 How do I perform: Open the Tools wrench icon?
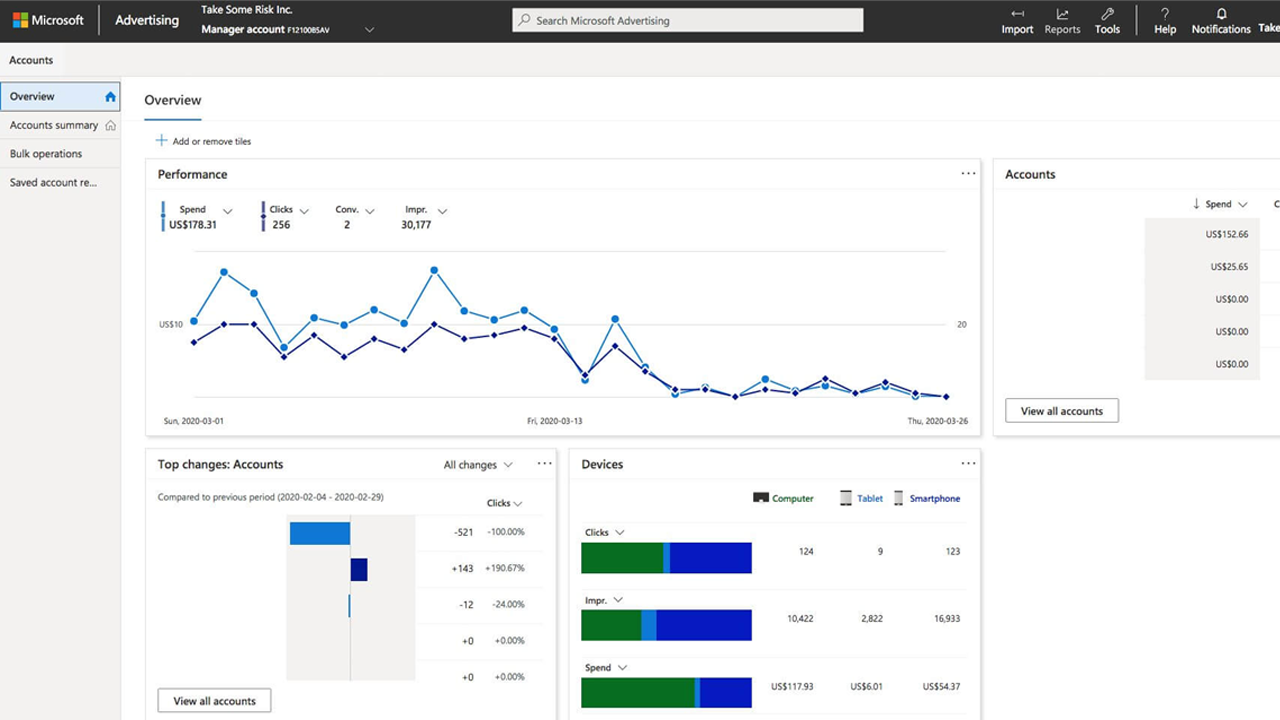click(x=1107, y=14)
